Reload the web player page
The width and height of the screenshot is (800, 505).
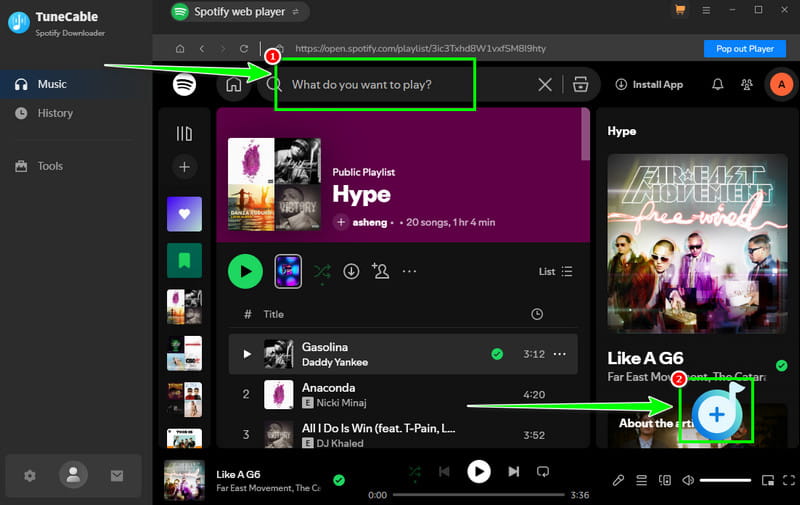[244, 48]
